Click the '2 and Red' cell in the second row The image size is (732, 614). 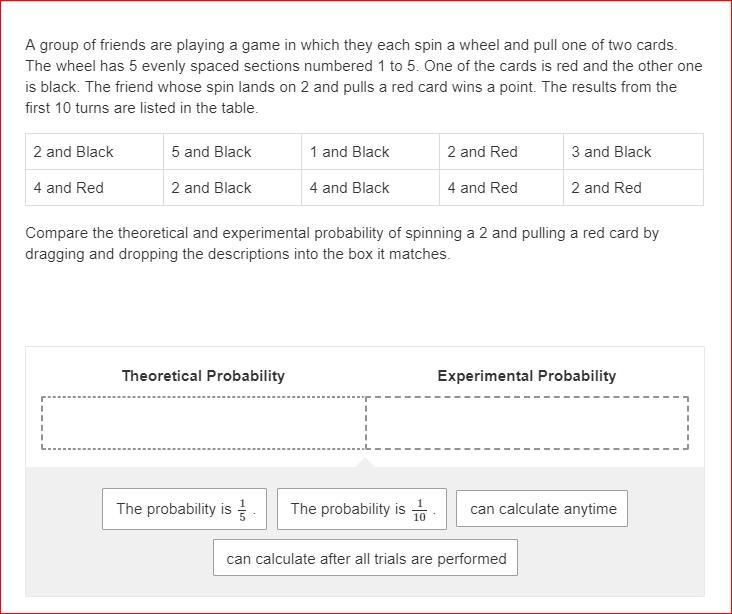(x=633, y=188)
